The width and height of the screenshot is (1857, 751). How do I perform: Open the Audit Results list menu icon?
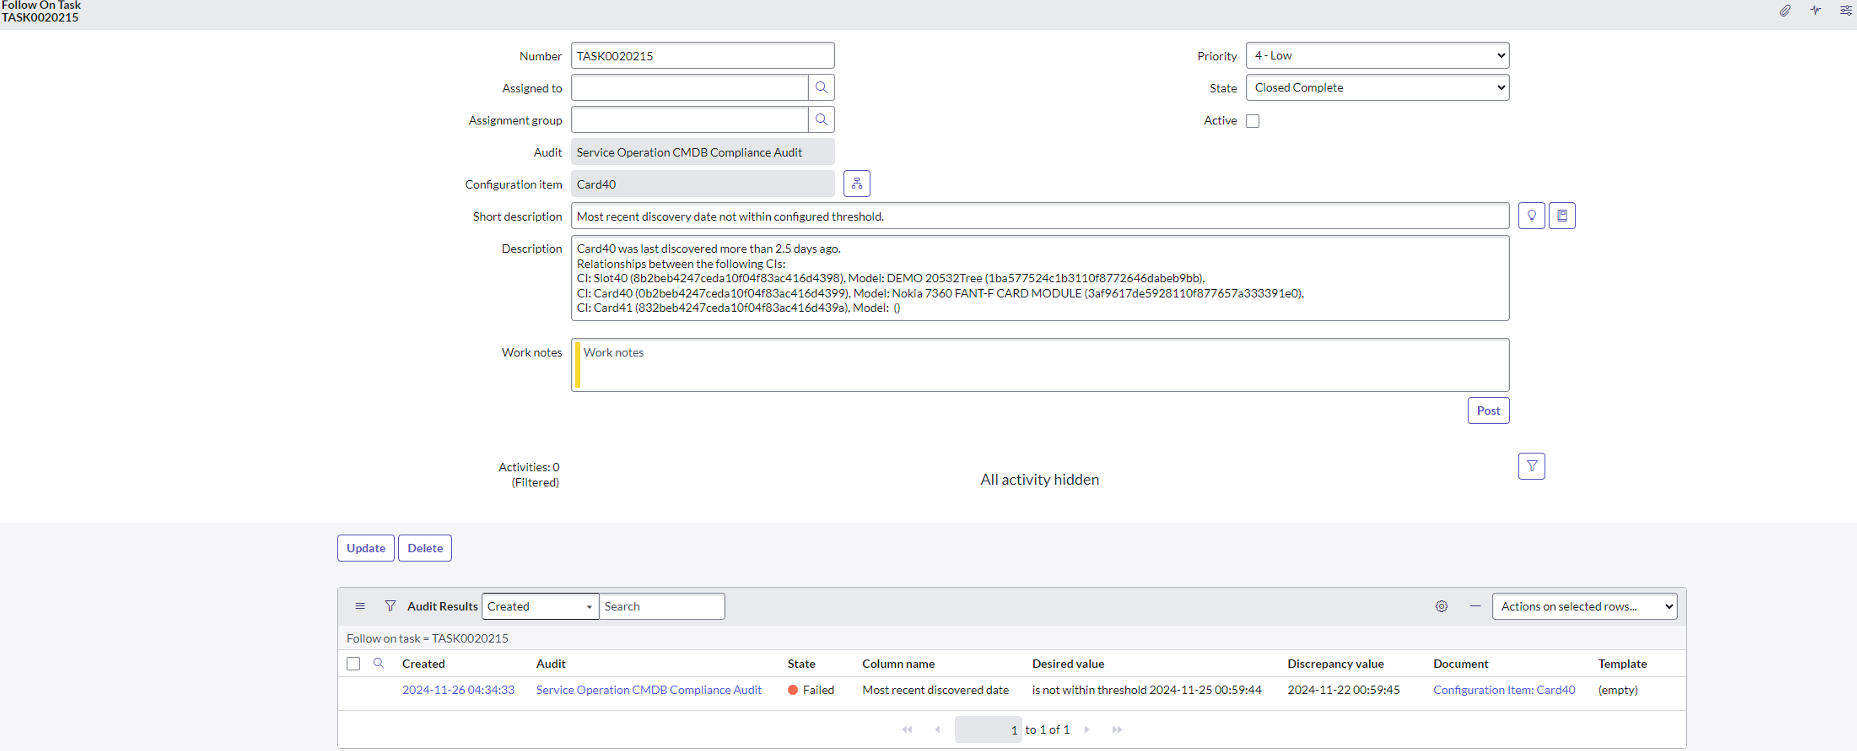[360, 606]
